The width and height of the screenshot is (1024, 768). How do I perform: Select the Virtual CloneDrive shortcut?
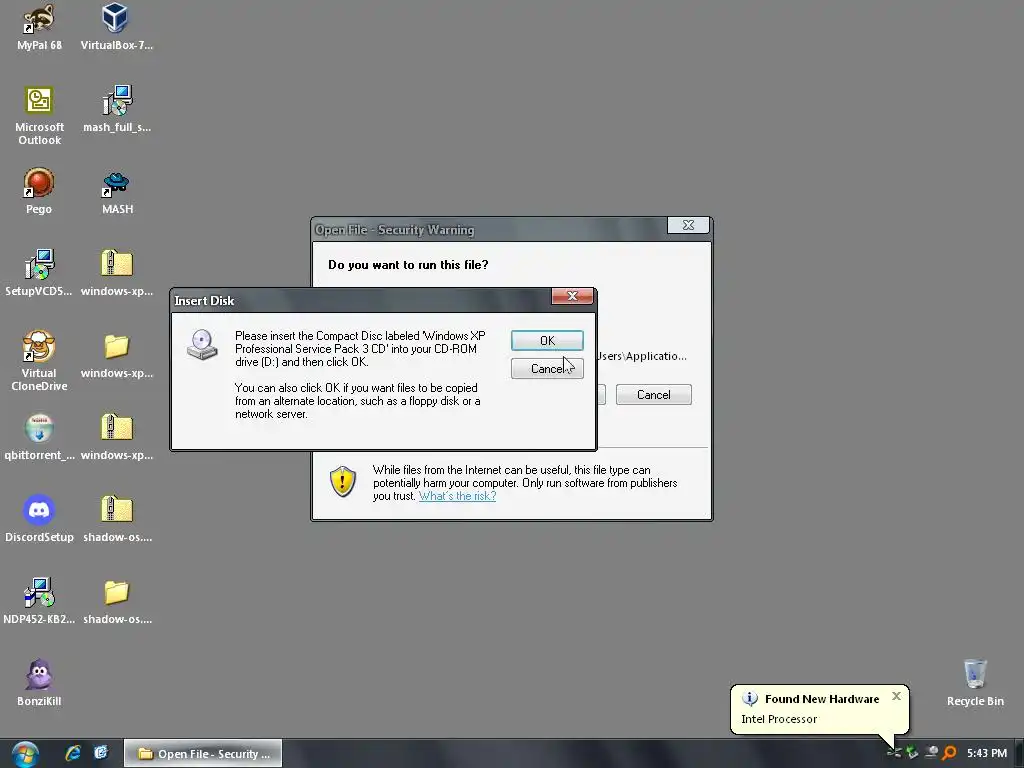pos(39,360)
